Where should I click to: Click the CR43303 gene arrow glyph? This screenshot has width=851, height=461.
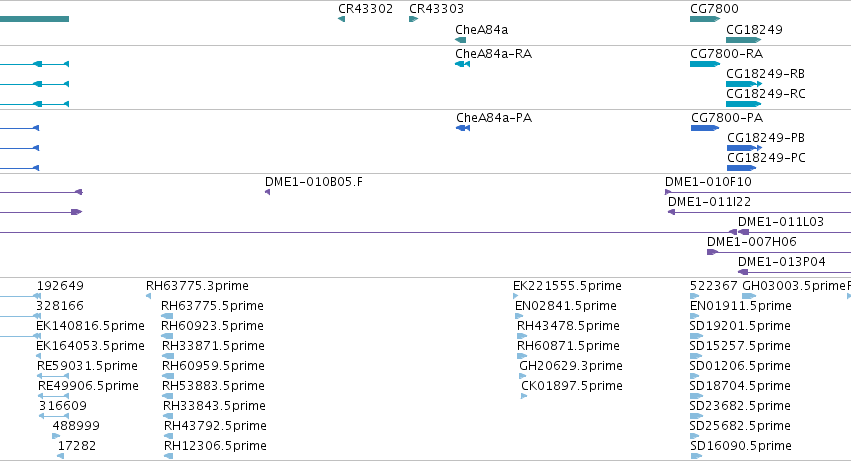coord(414,19)
